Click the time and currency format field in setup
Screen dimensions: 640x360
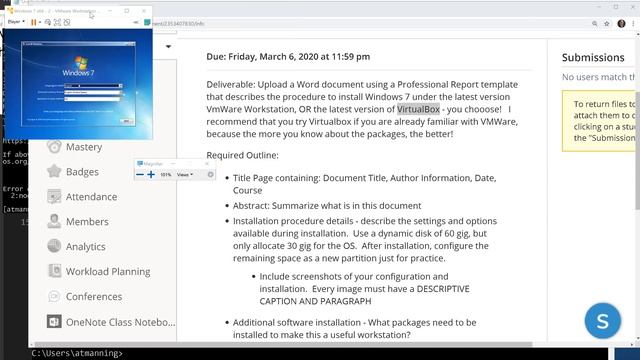(92, 92)
